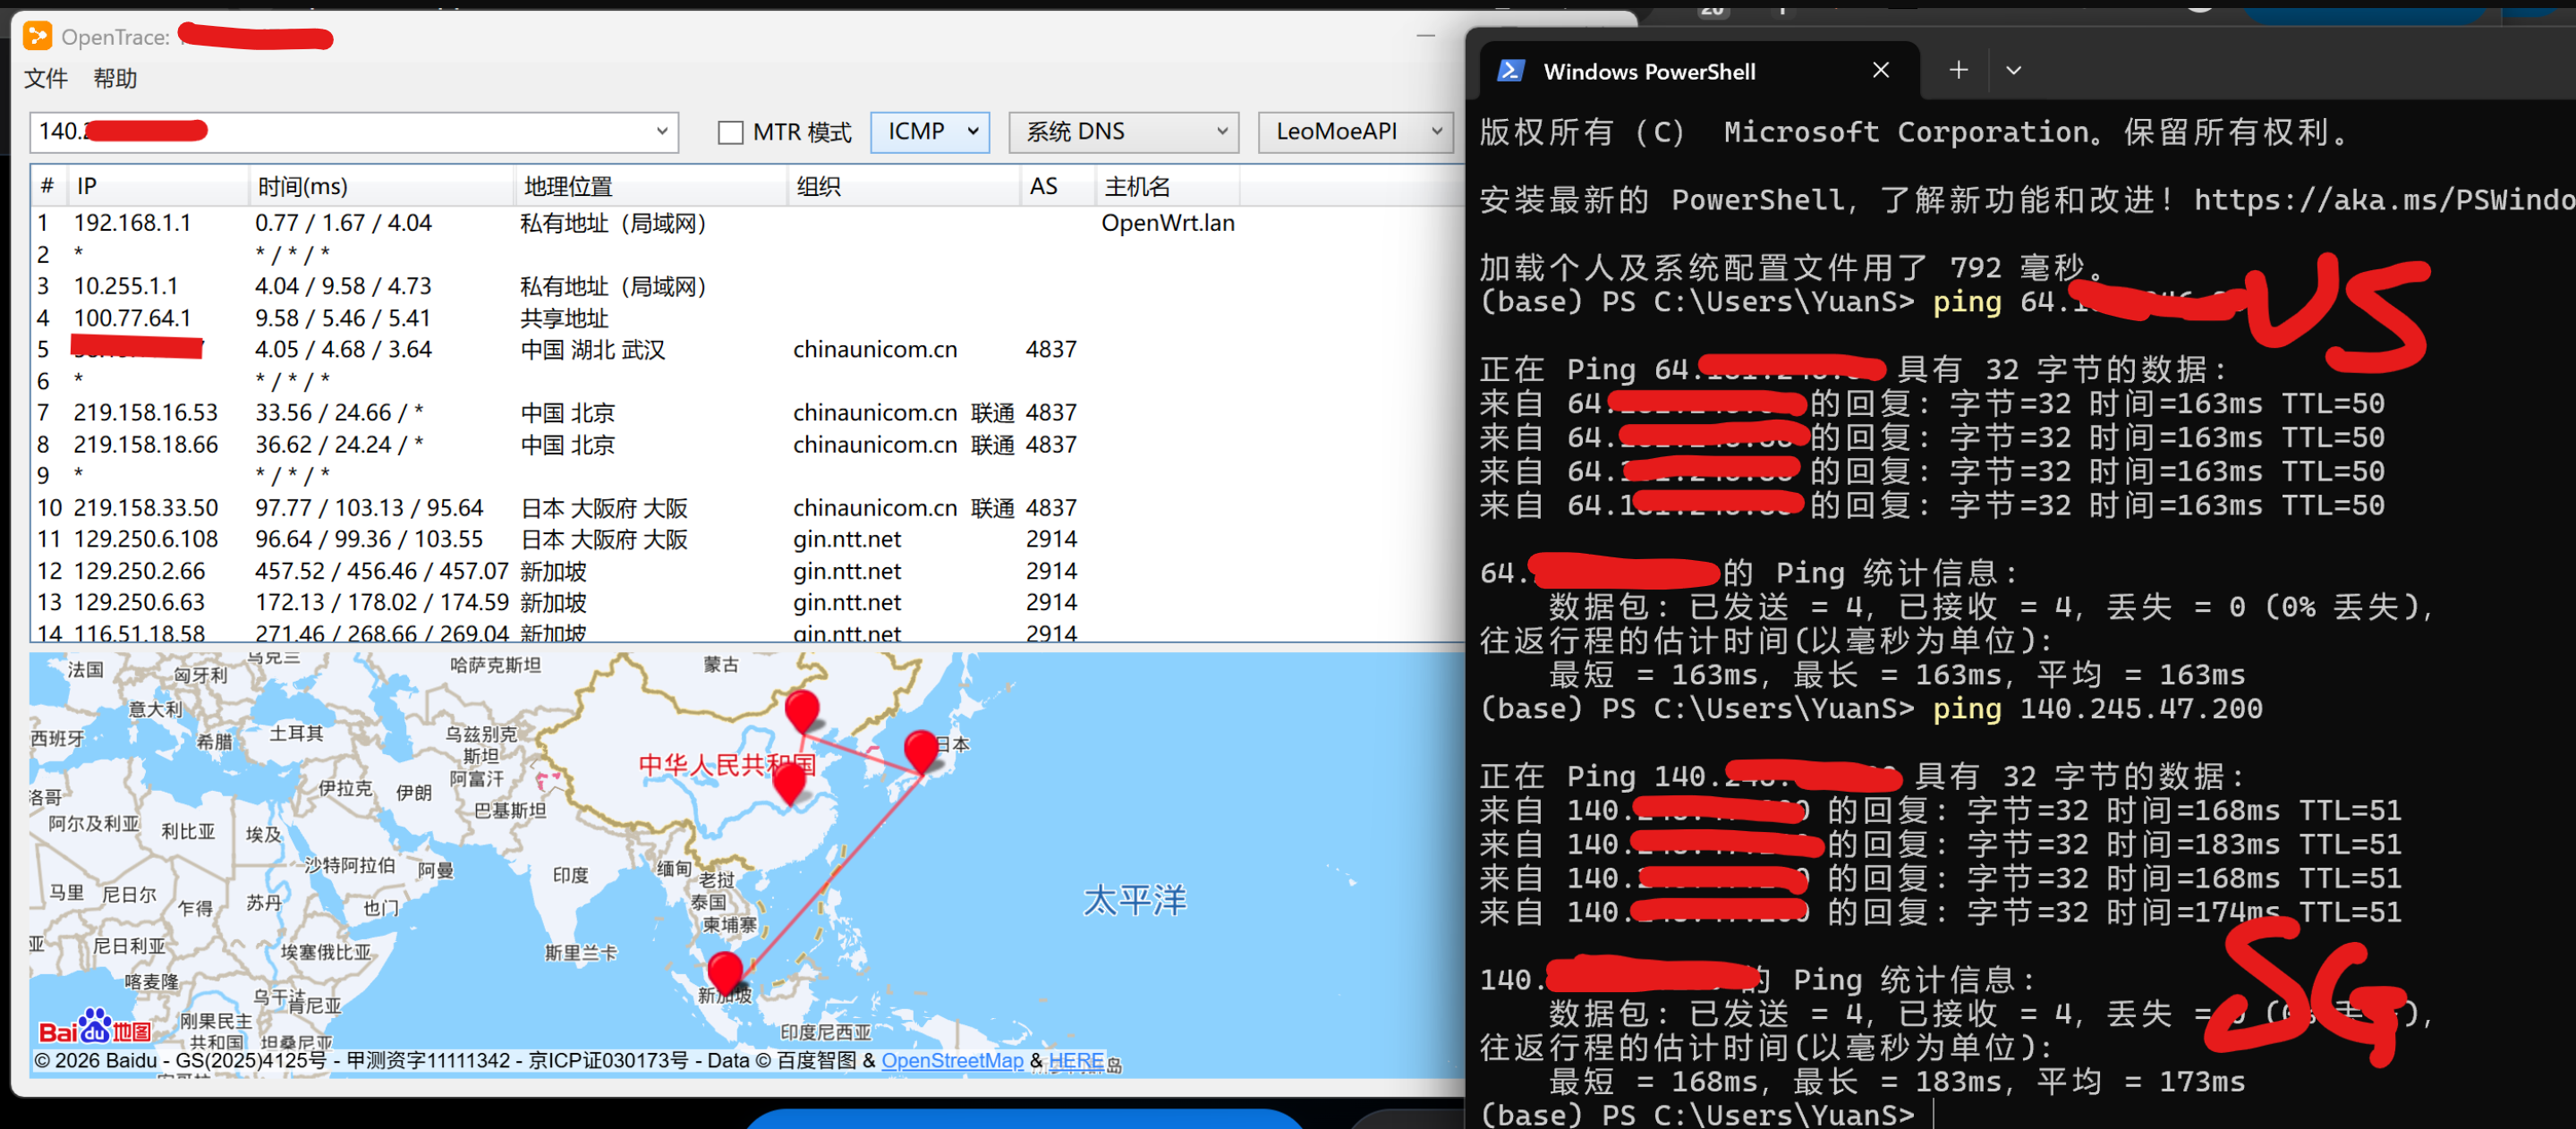Open a new terminal tab with plus

click(x=1958, y=70)
